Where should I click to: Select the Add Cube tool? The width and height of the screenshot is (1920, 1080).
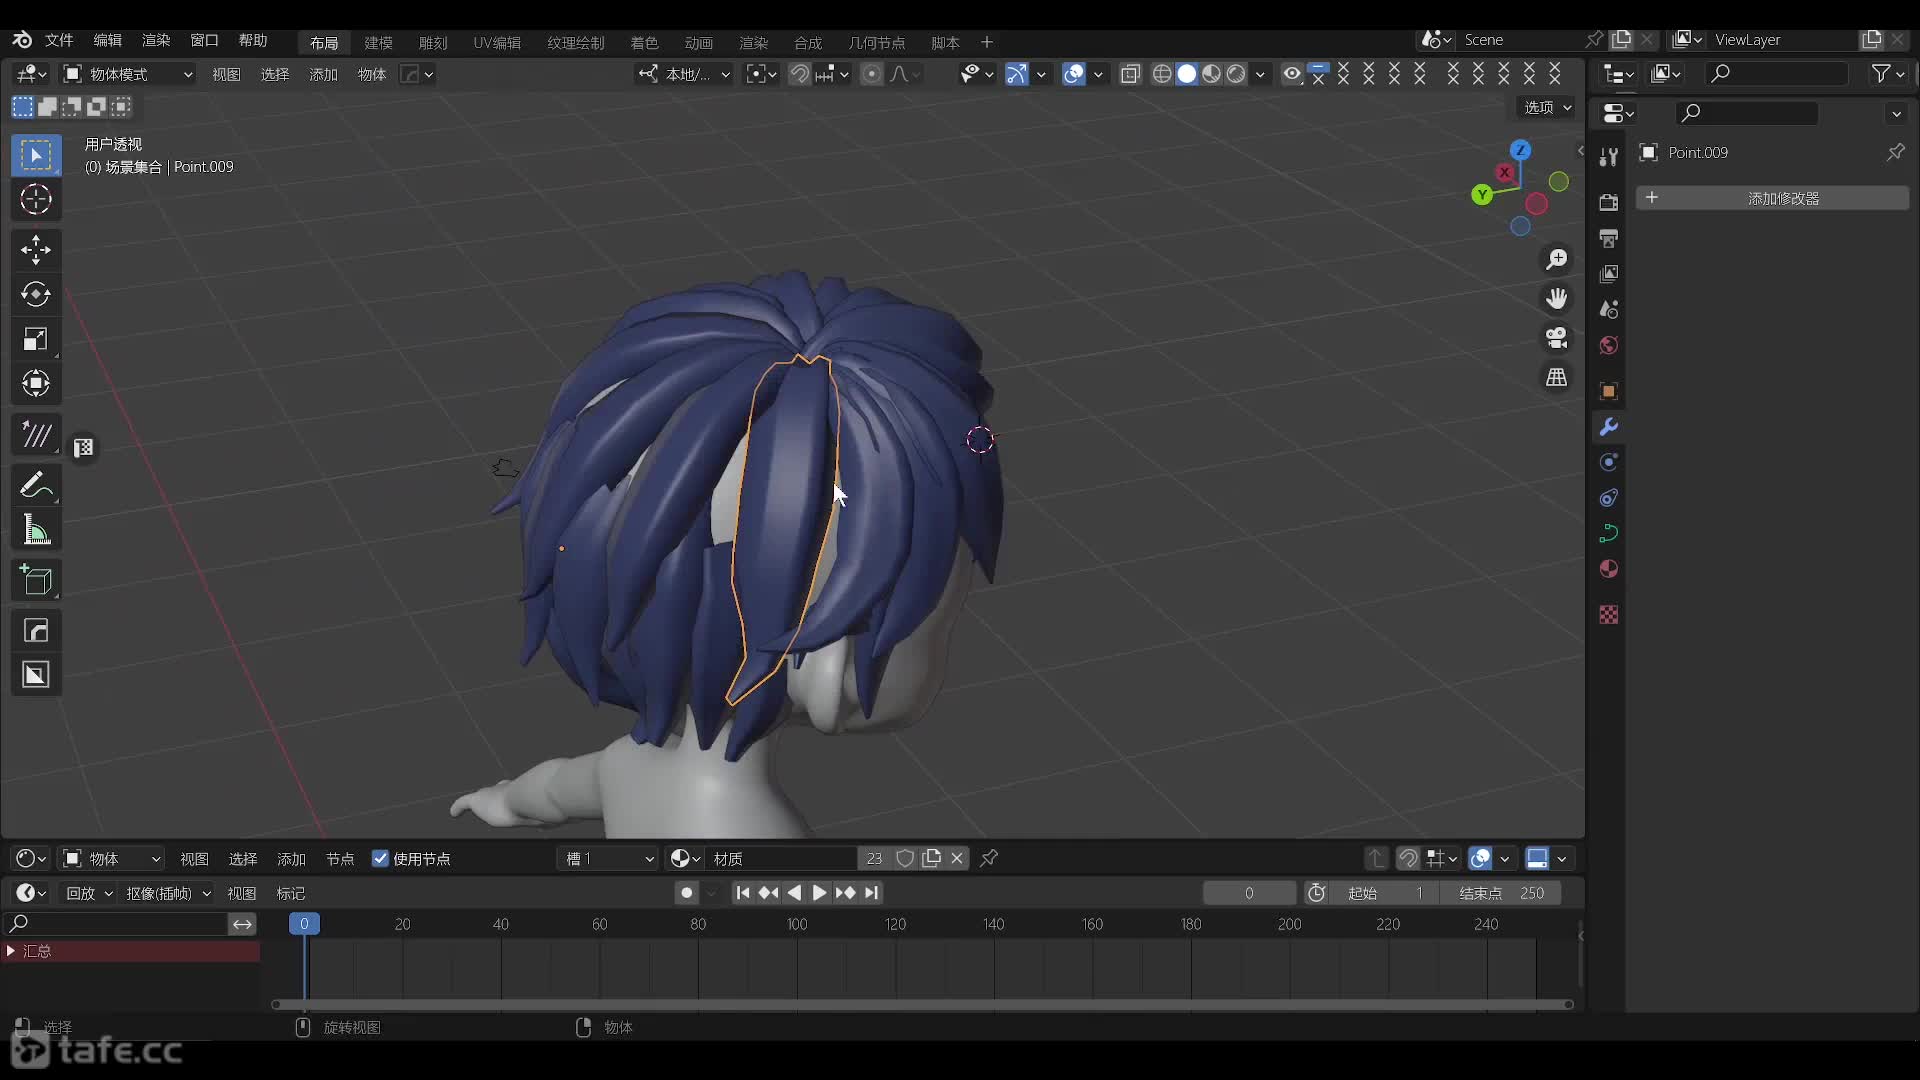36,581
